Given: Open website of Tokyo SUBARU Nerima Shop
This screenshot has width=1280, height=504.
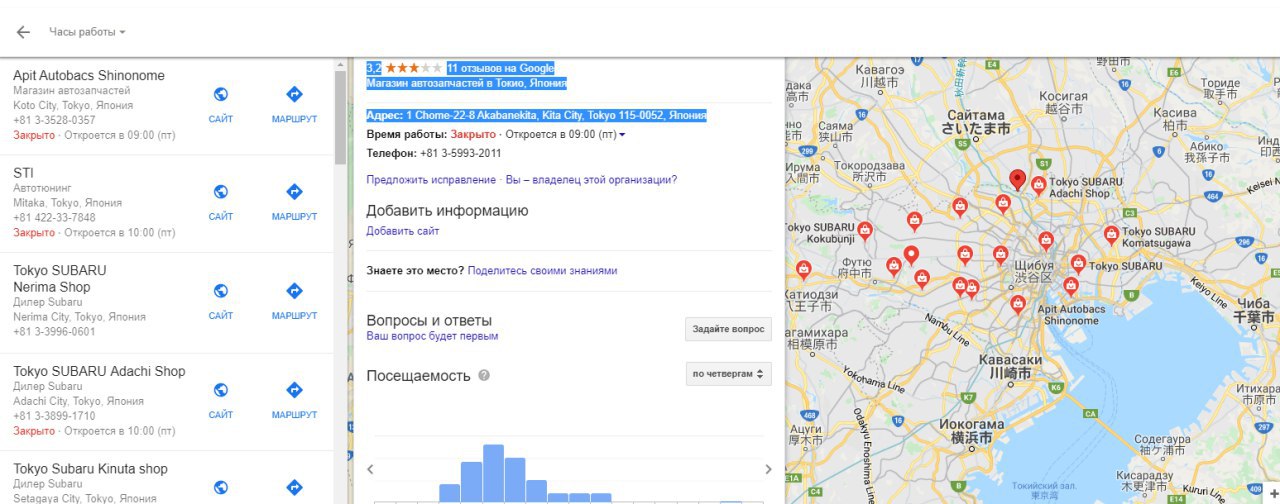Looking at the screenshot, I should [x=221, y=291].
